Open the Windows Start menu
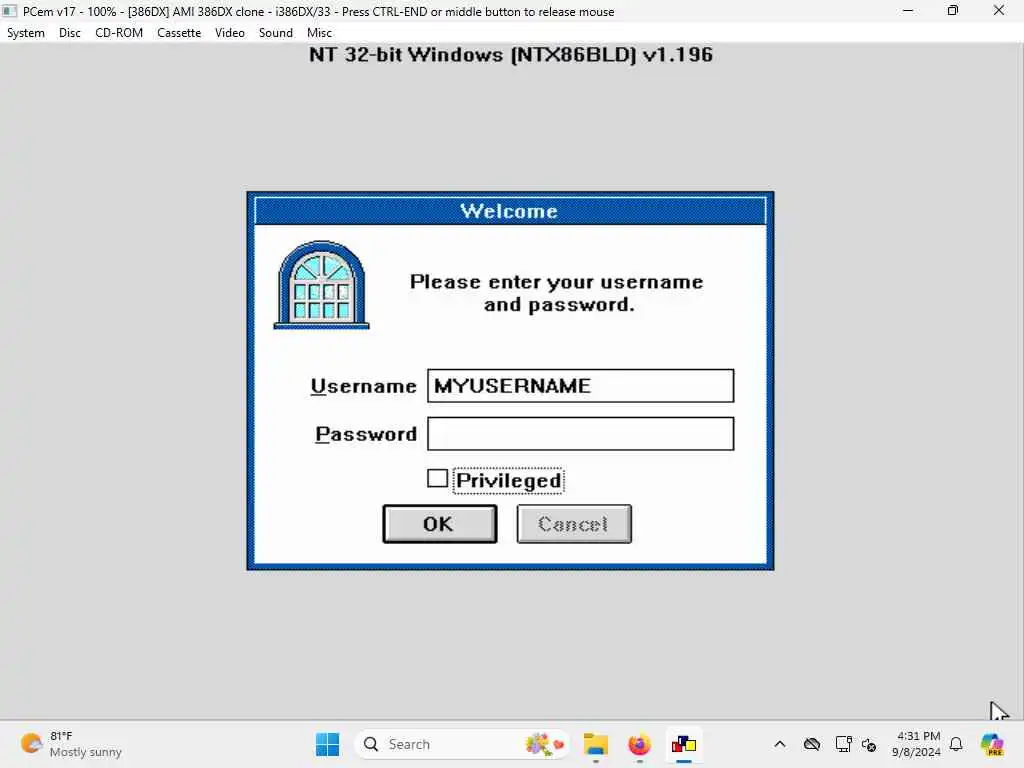Screen dimensions: 1024x768 coord(327,744)
